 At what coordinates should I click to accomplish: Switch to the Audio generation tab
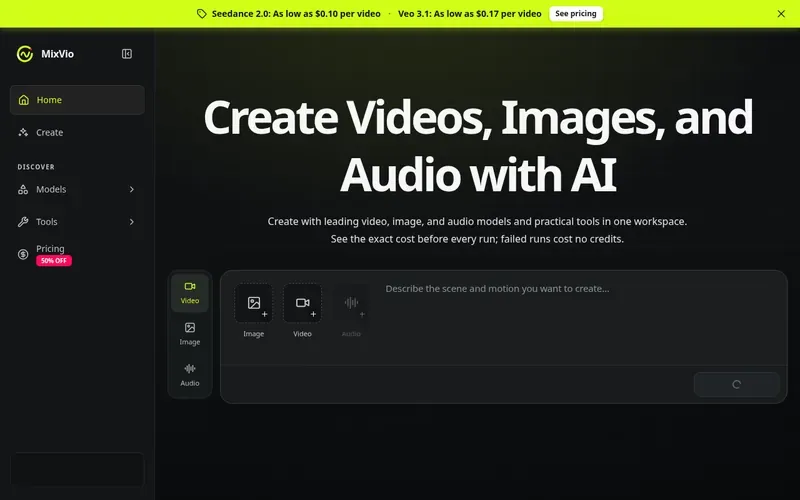[190, 375]
